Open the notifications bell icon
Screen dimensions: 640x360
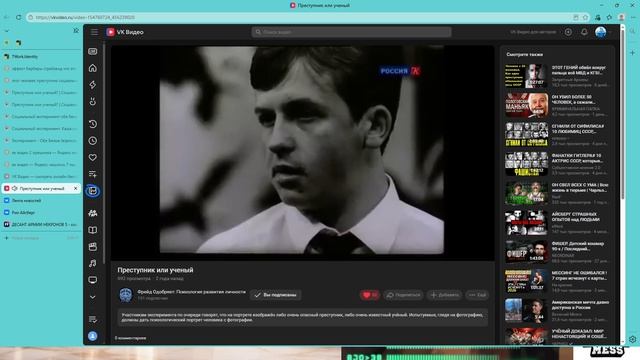[x=584, y=32]
